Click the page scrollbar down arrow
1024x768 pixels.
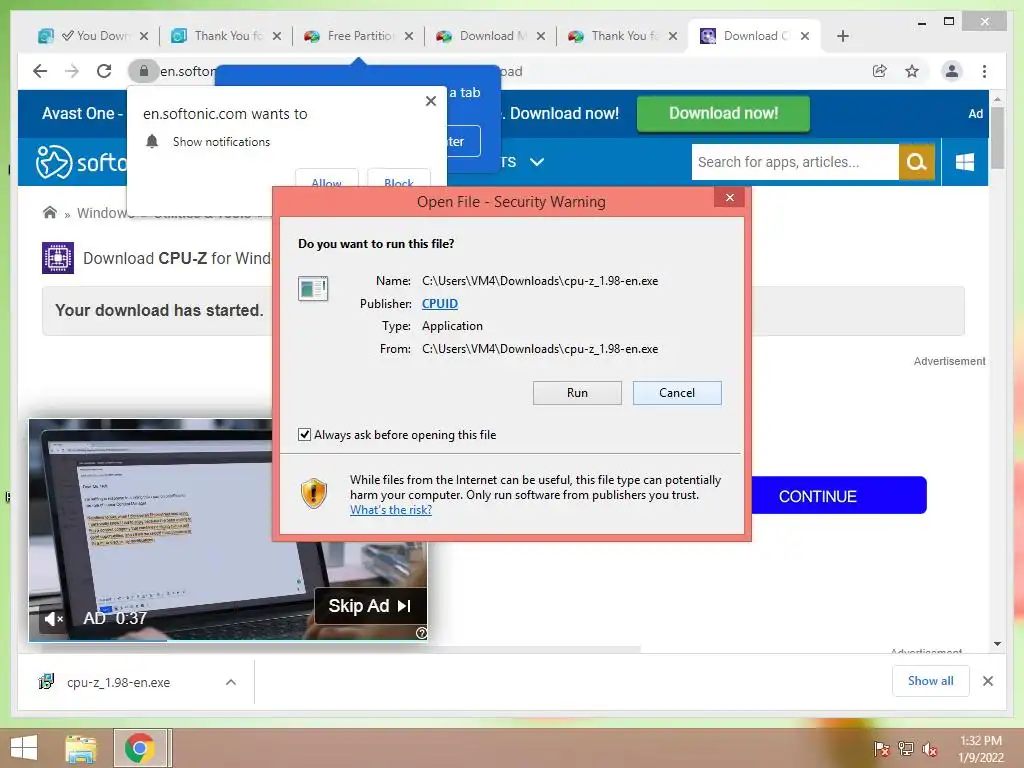(997, 643)
